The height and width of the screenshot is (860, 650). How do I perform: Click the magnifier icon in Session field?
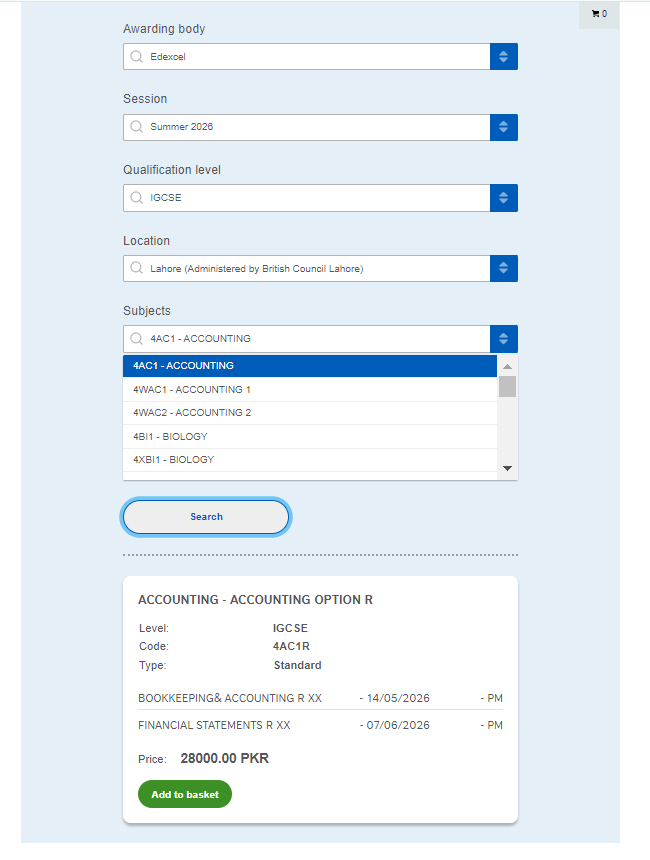(137, 127)
